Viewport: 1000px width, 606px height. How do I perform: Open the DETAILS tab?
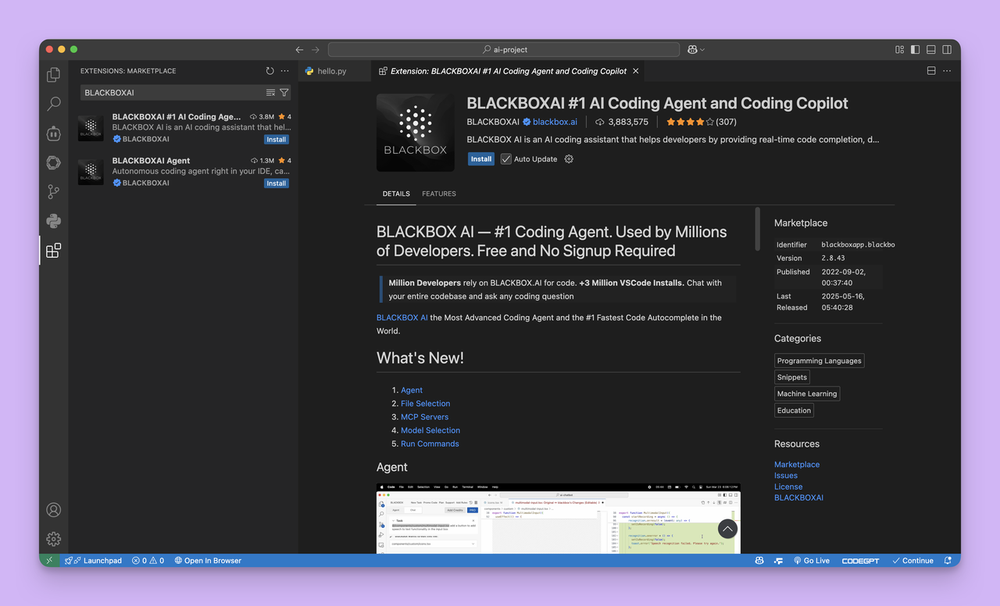(396, 193)
